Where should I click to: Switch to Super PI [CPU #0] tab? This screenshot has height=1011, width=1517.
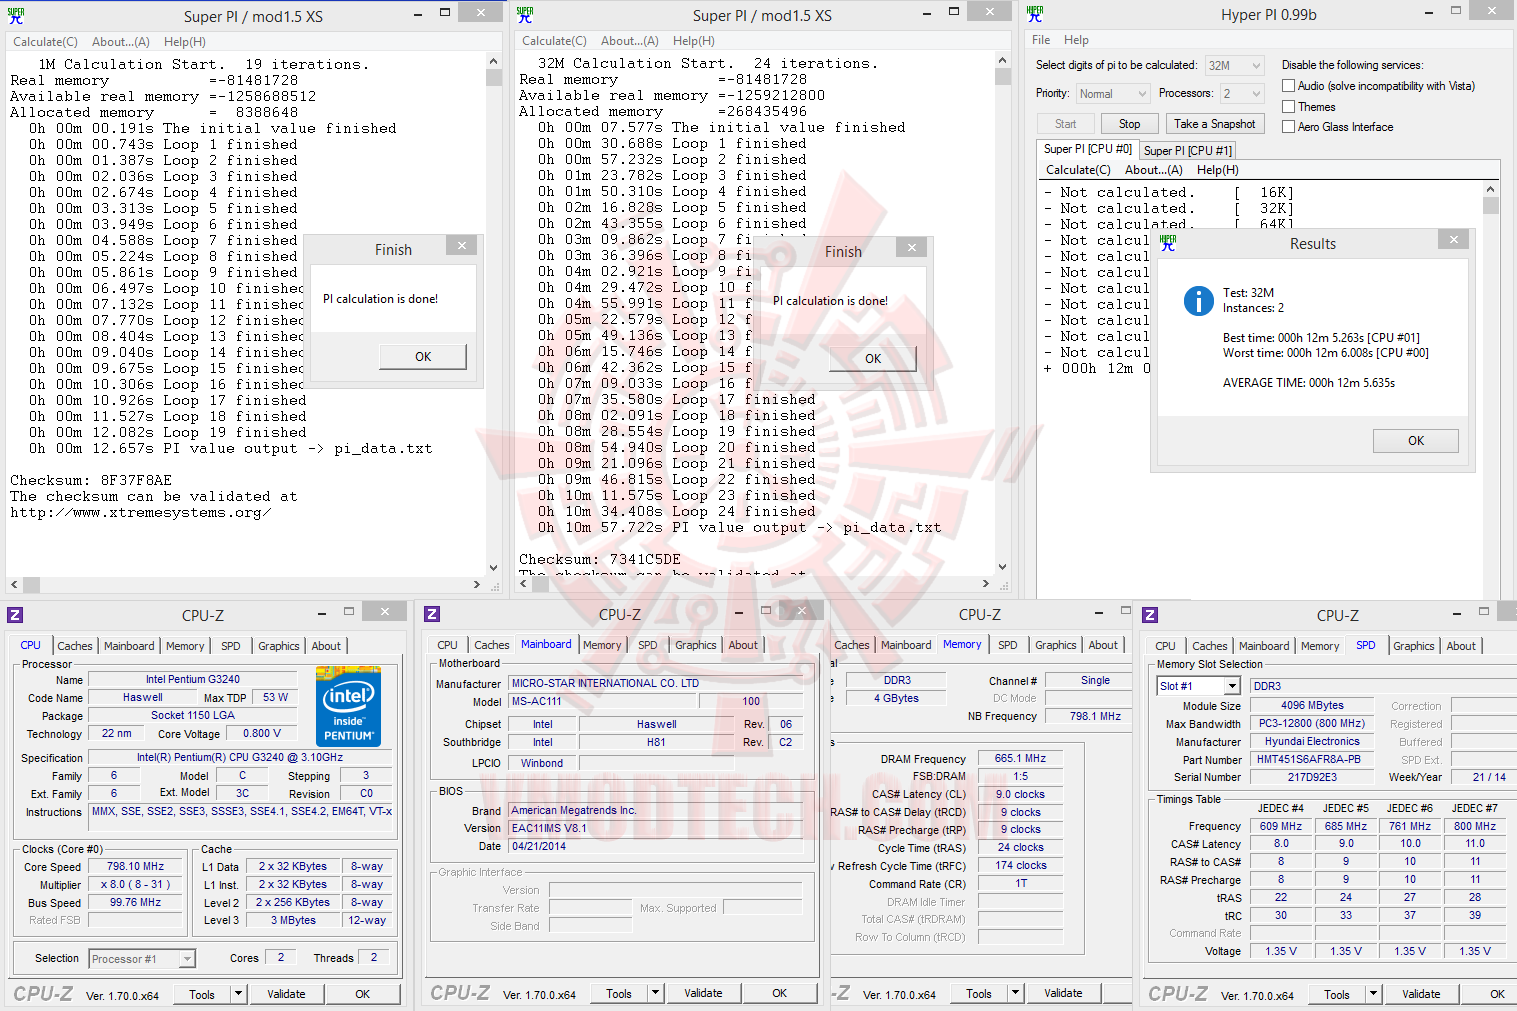[x=1087, y=149]
